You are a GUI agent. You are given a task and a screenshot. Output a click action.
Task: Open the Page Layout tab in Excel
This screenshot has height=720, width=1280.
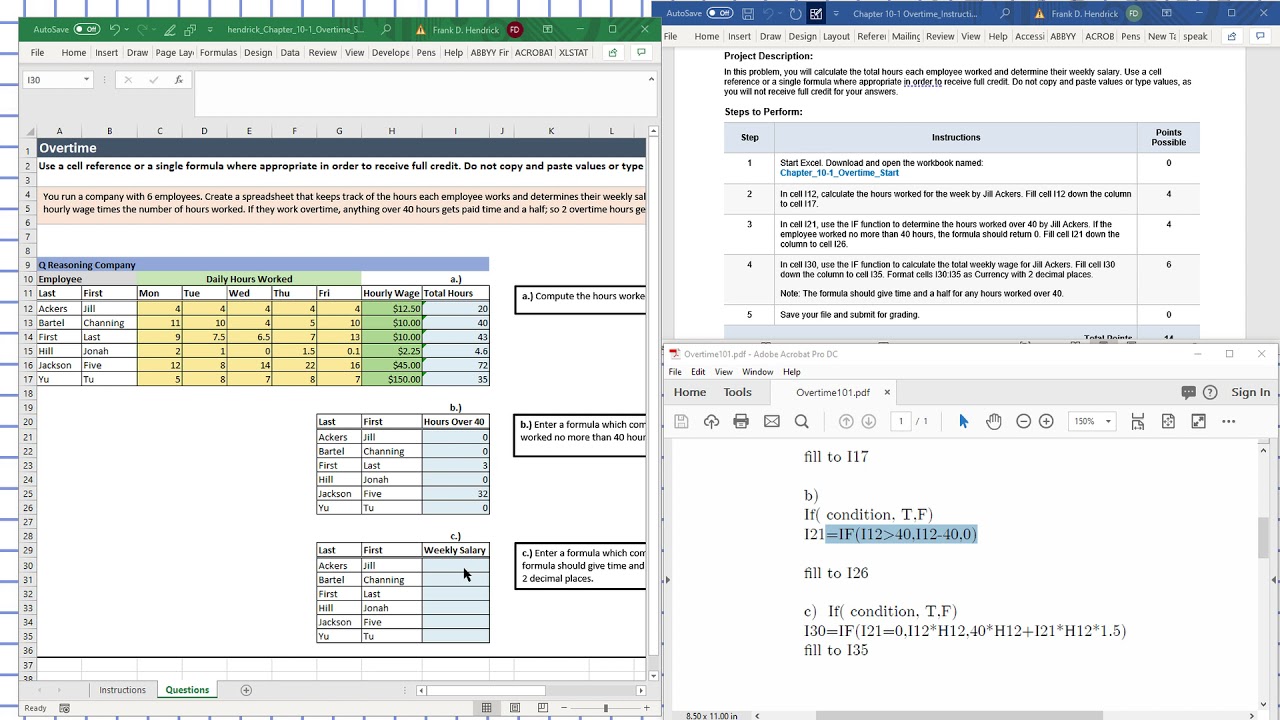(x=174, y=53)
